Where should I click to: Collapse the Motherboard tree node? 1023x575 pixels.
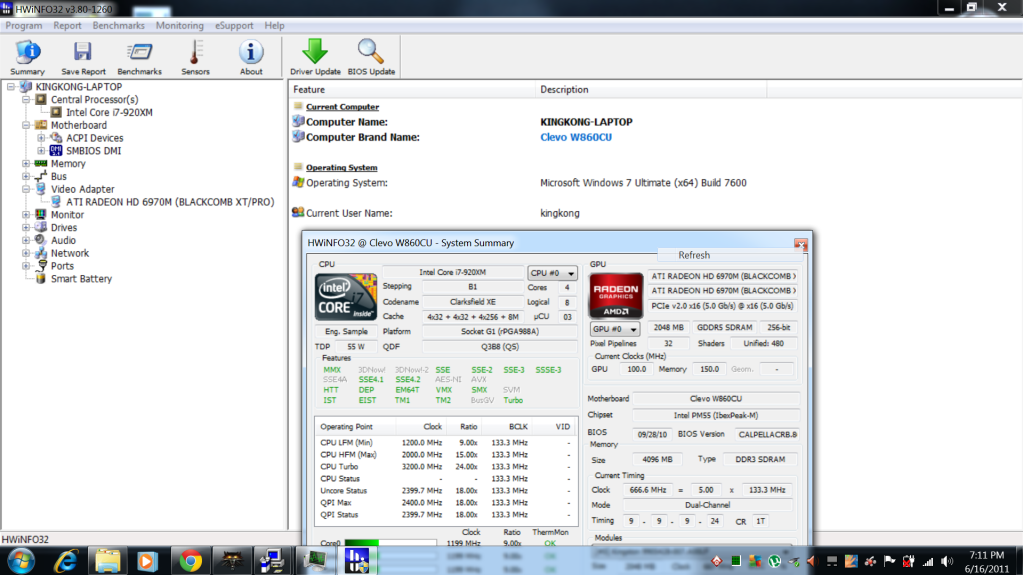26,126
